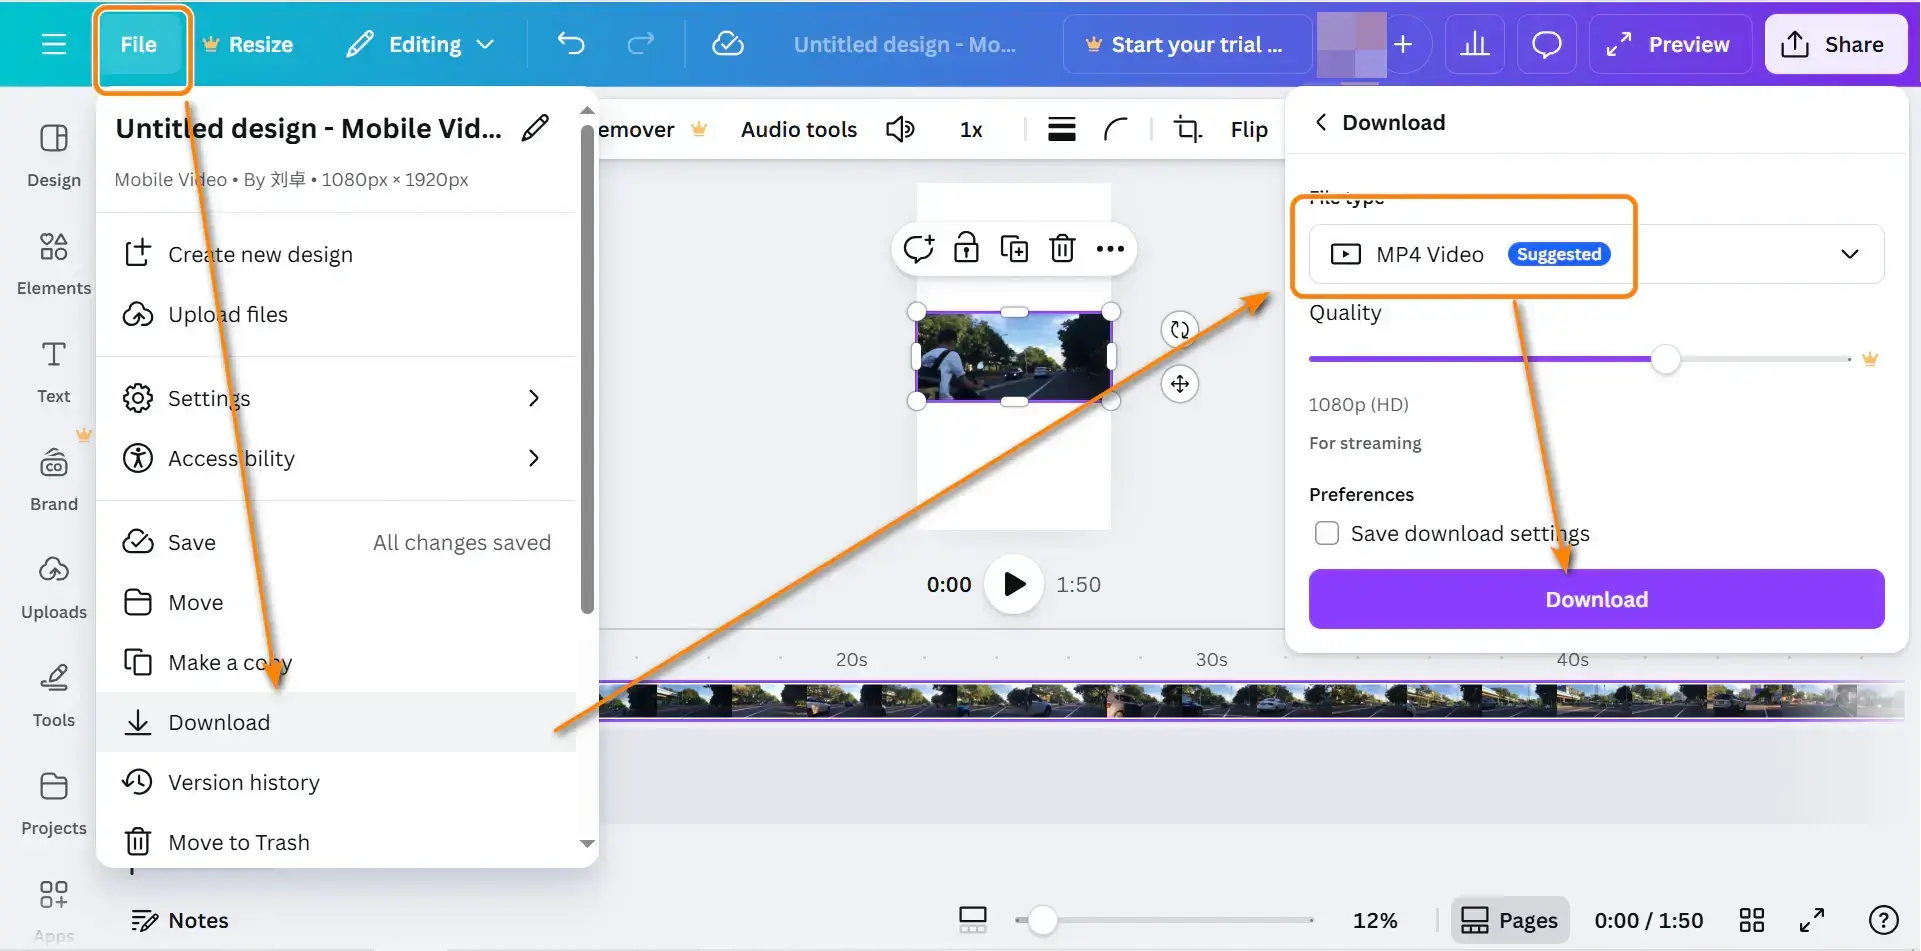Open the Comments icon in the top bar
Screen dimensions: 1921x951
(x=1546, y=44)
